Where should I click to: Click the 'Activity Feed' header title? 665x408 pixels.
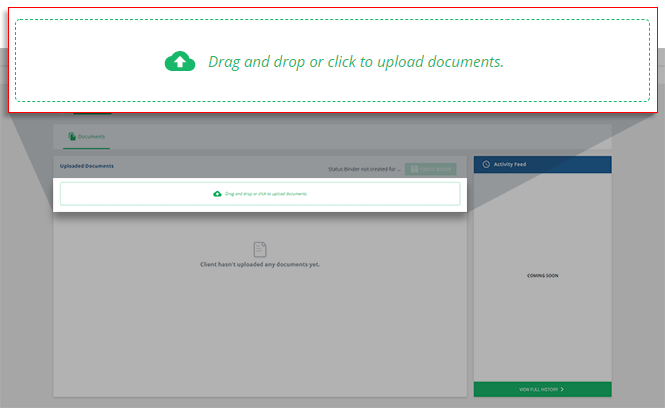pos(510,164)
